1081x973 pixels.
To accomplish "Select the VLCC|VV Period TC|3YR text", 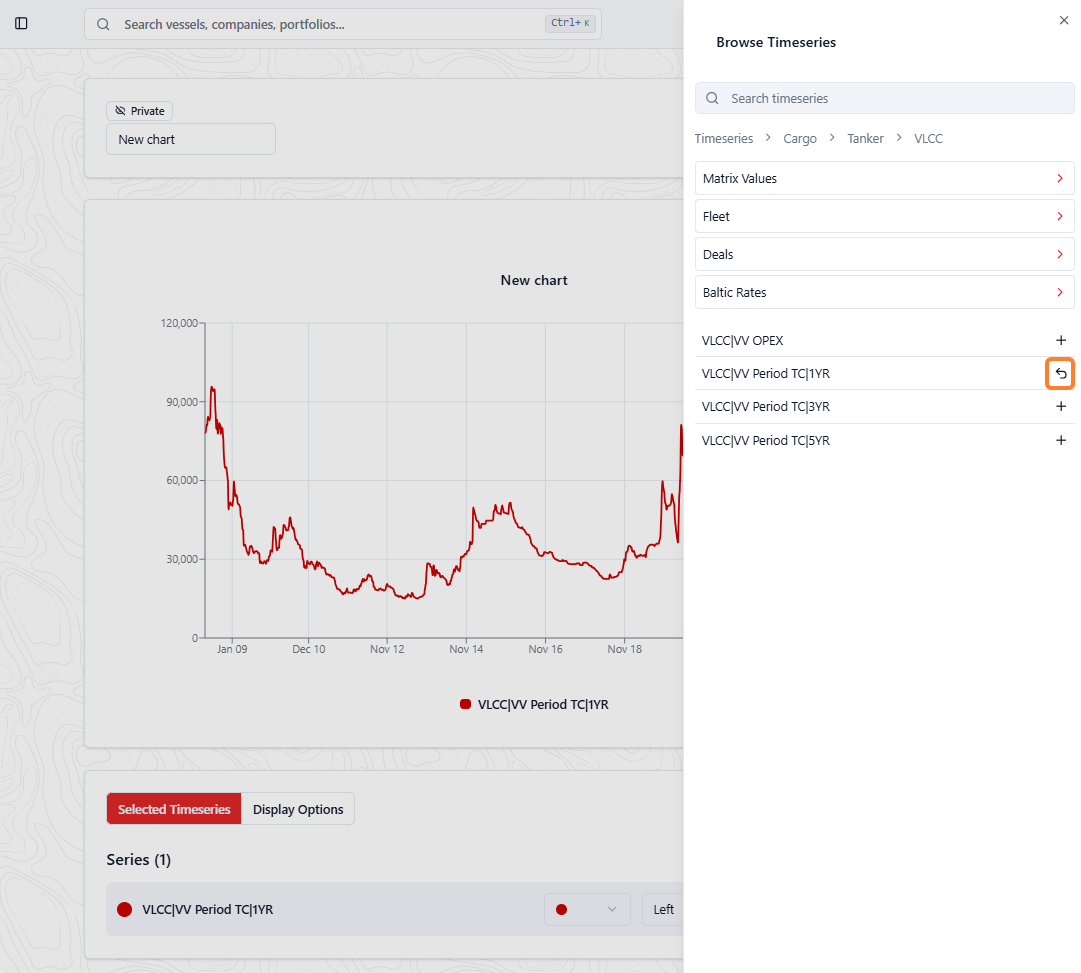I will coord(765,406).
